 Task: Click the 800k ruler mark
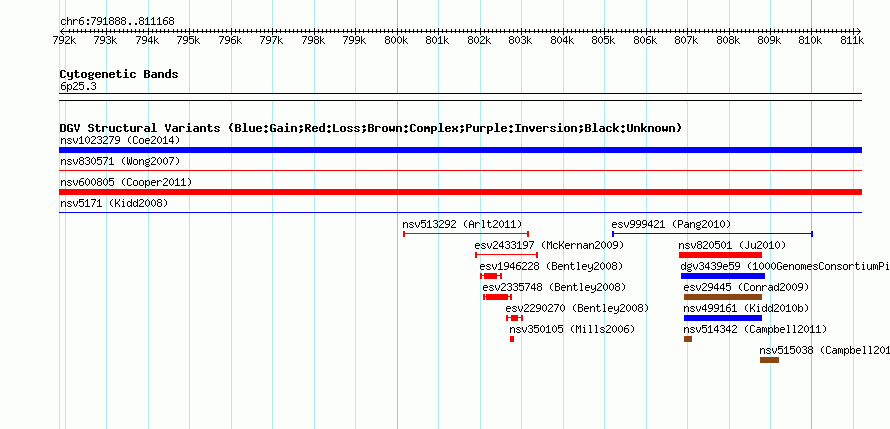[396, 40]
